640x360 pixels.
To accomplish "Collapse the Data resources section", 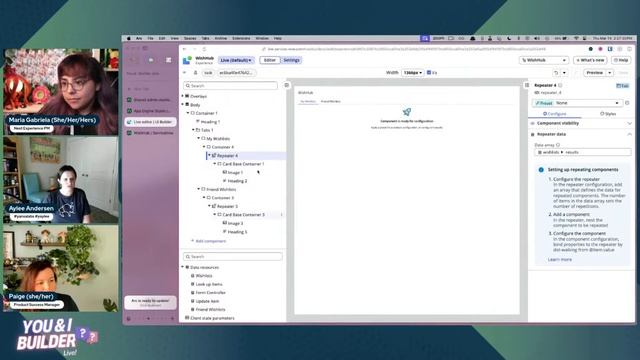I will click(x=183, y=267).
